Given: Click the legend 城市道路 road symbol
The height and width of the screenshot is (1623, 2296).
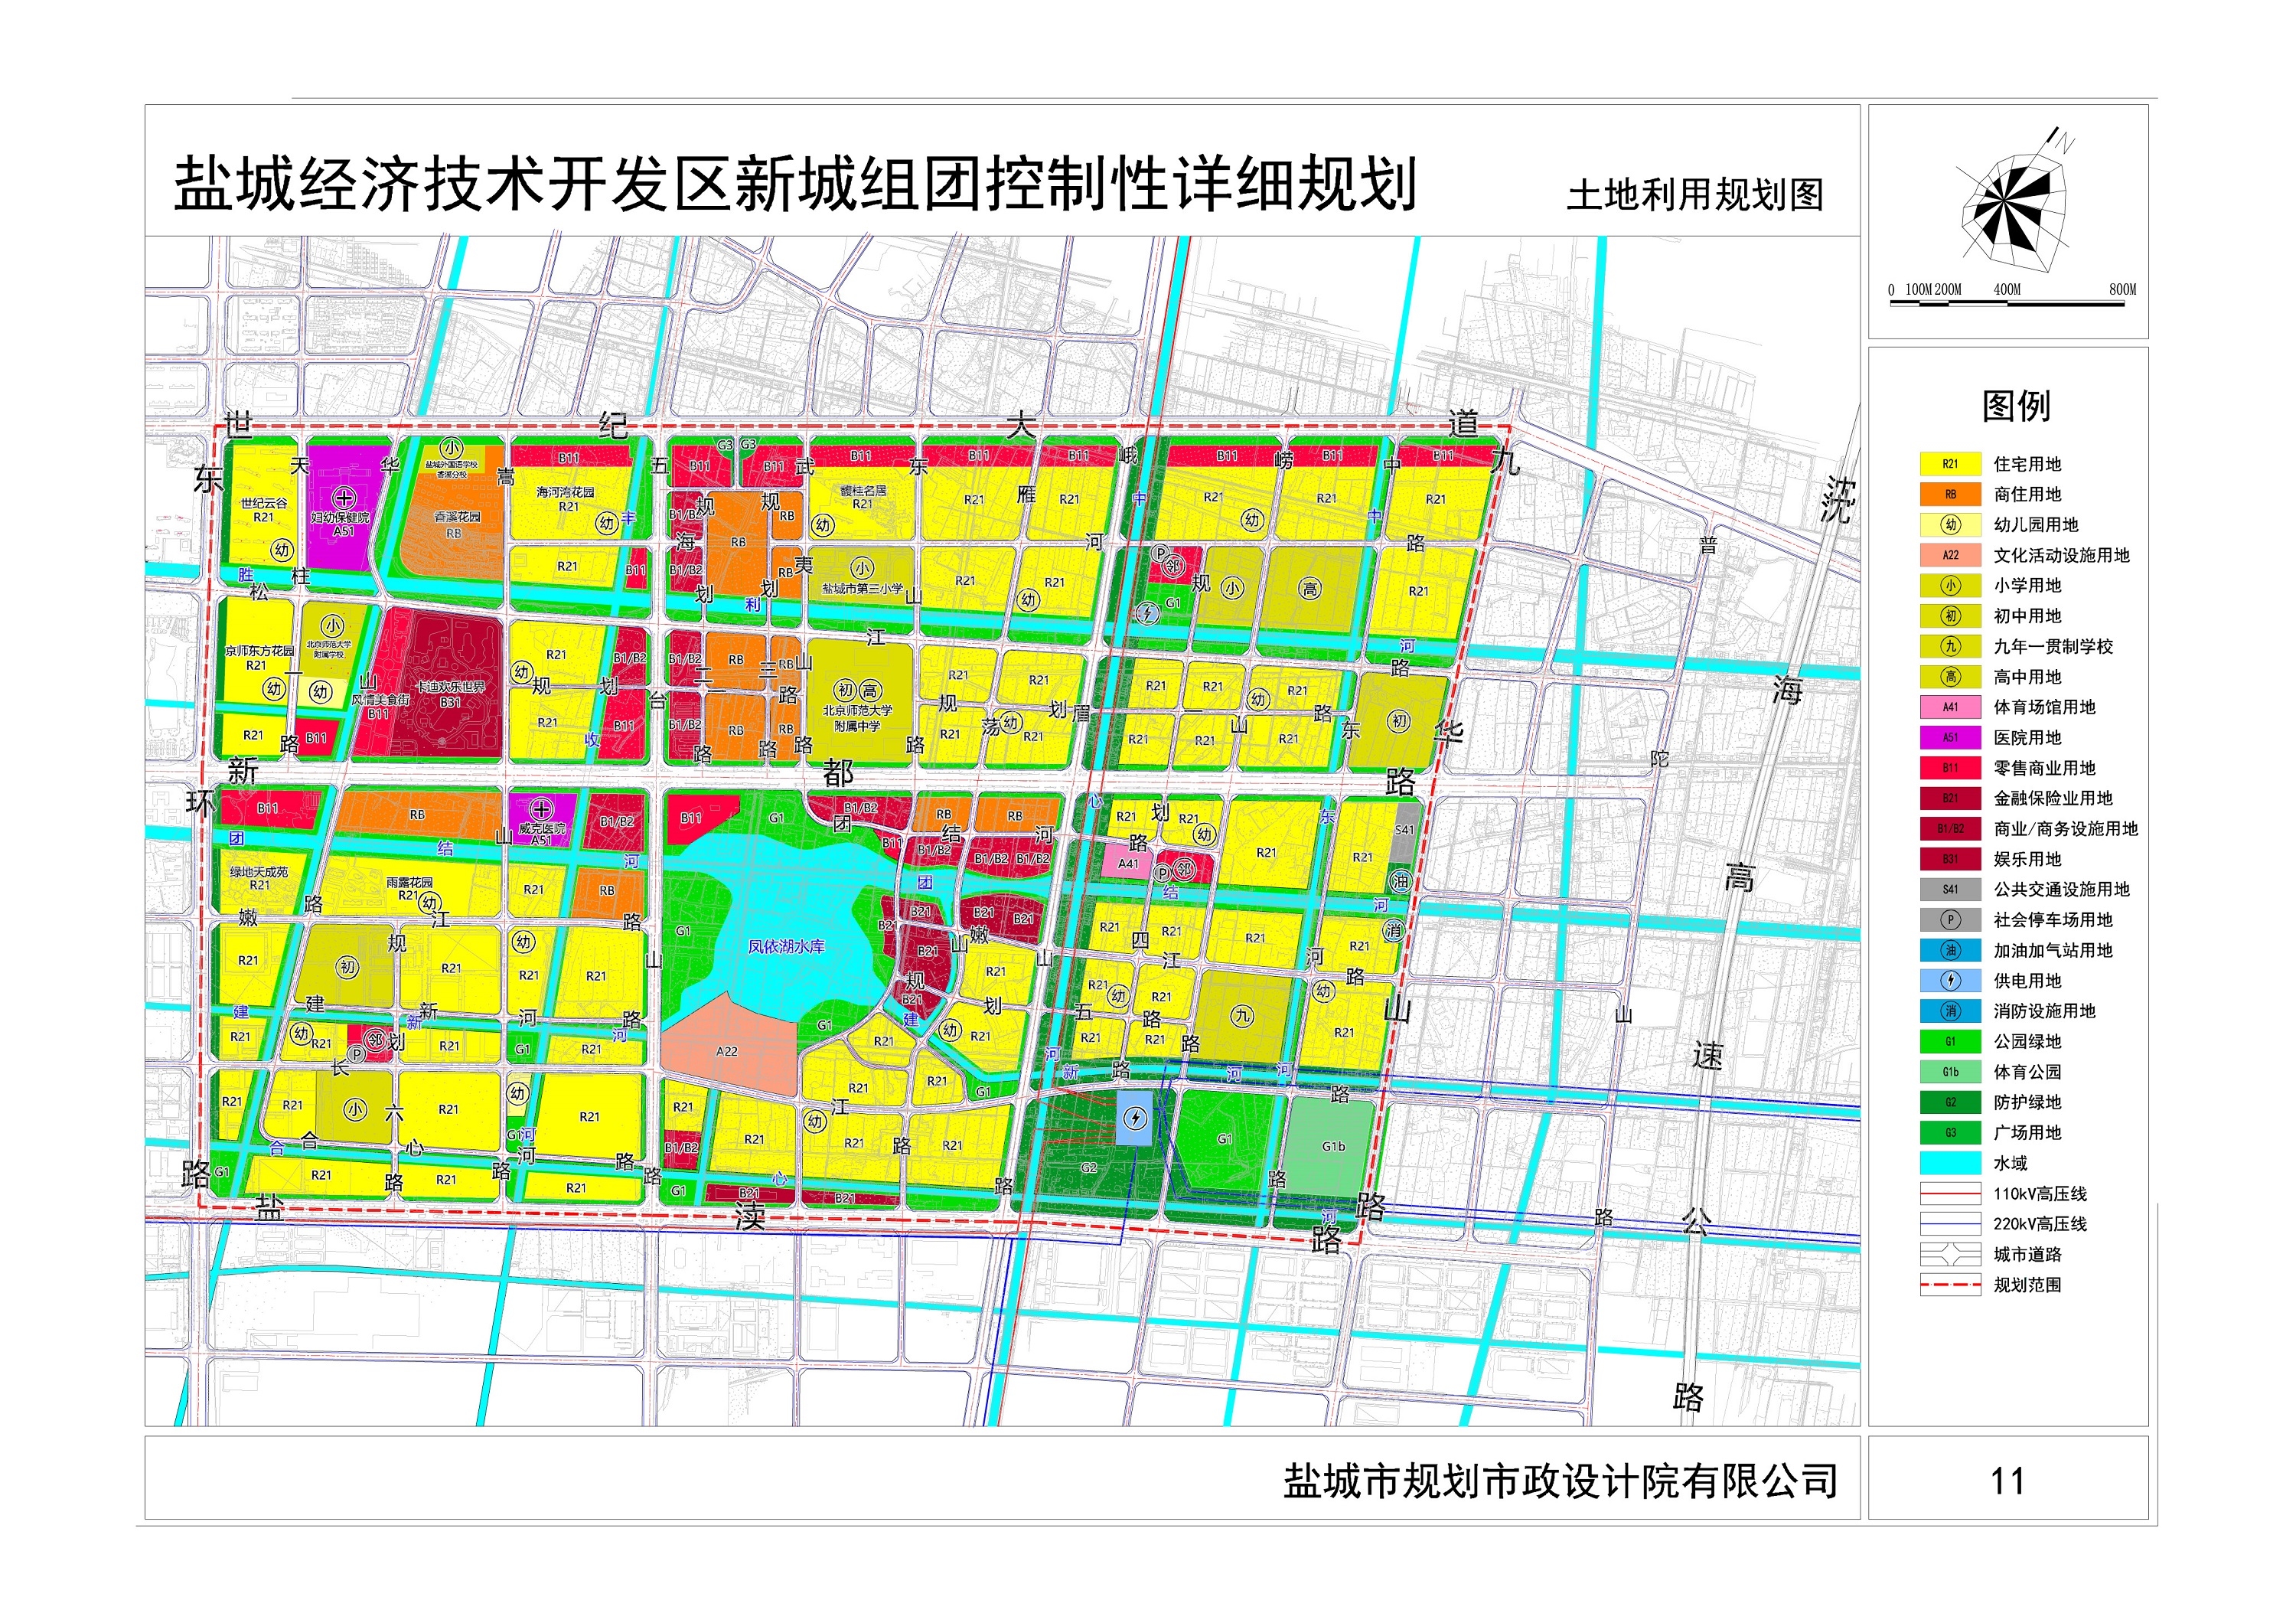Looking at the screenshot, I should tap(1950, 1254).
